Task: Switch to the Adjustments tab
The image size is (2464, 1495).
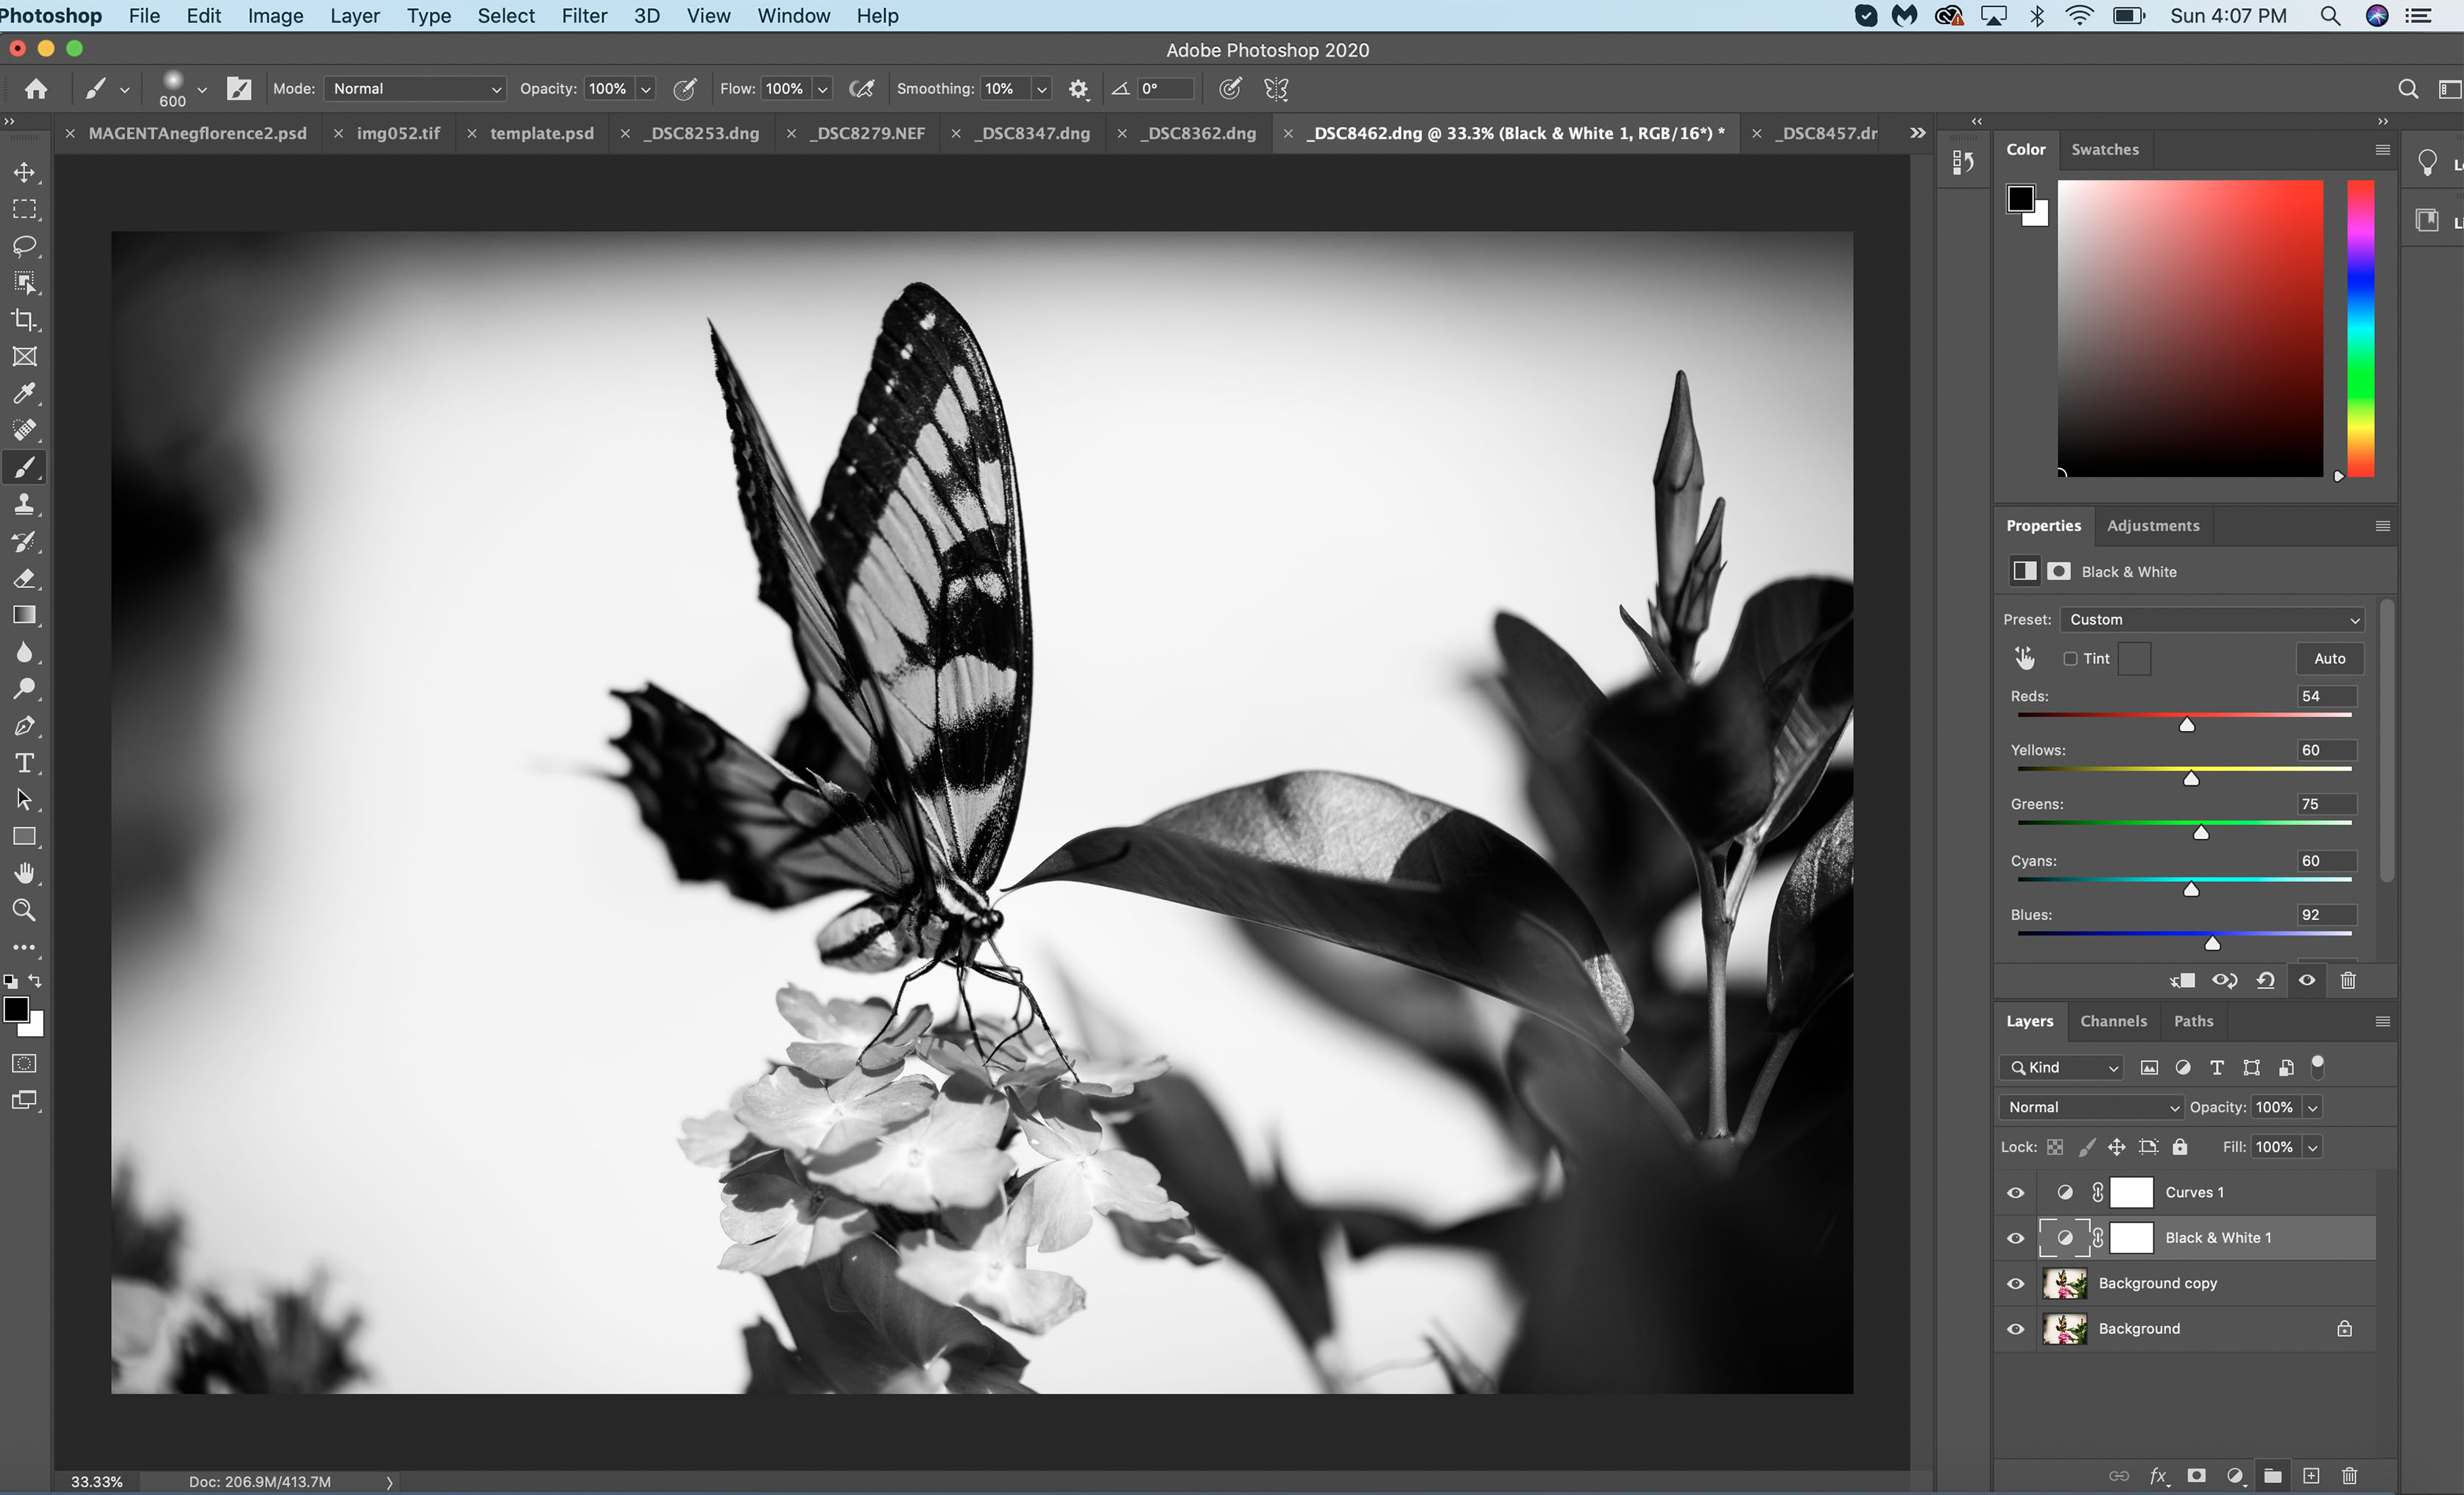Action: pyautogui.click(x=2153, y=526)
